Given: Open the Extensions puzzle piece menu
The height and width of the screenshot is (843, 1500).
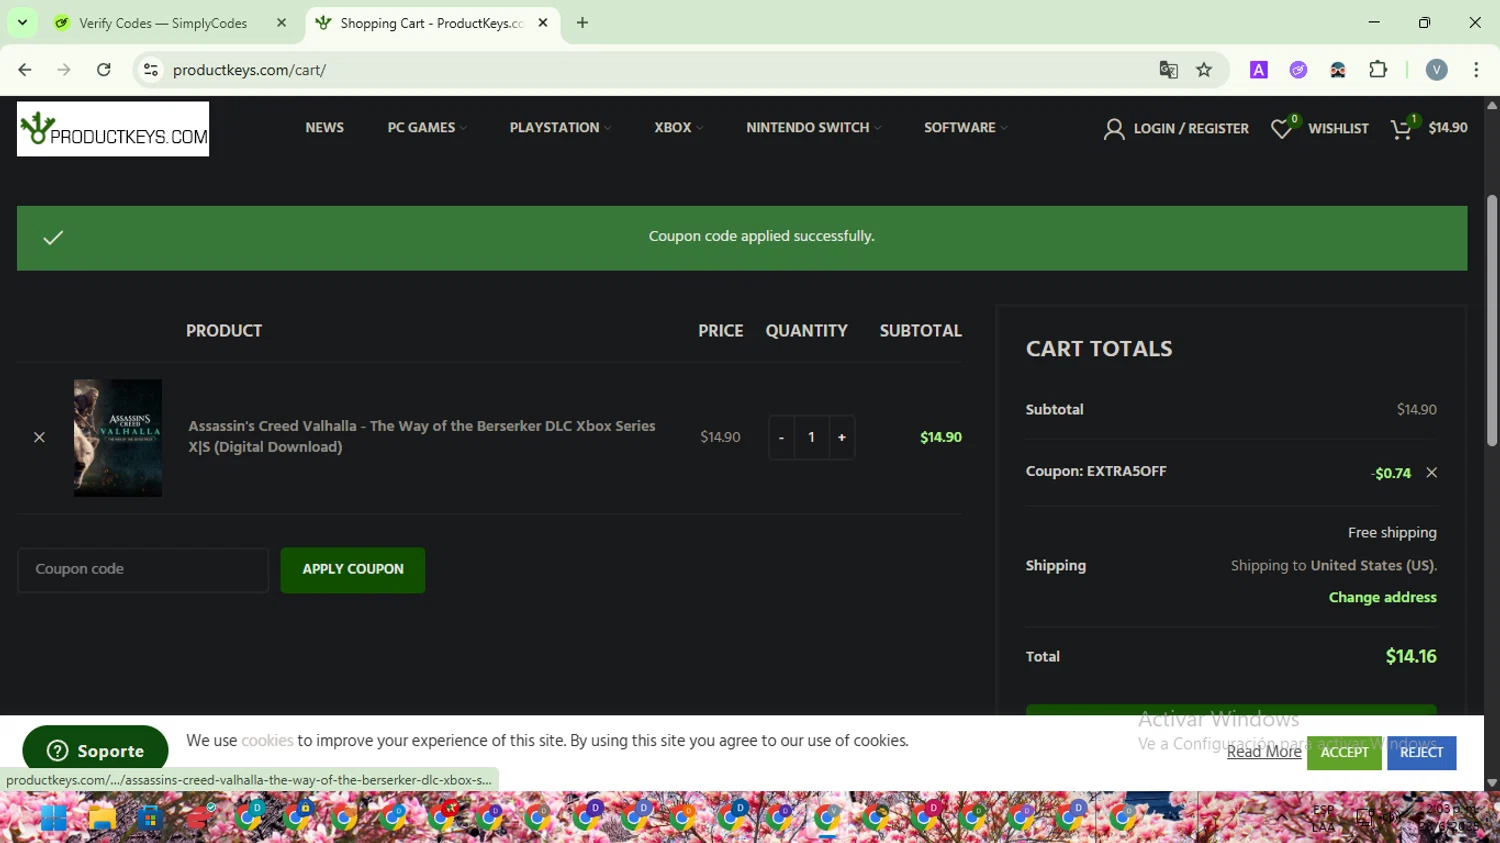Looking at the screenshot, I should tap(1378, 70).
